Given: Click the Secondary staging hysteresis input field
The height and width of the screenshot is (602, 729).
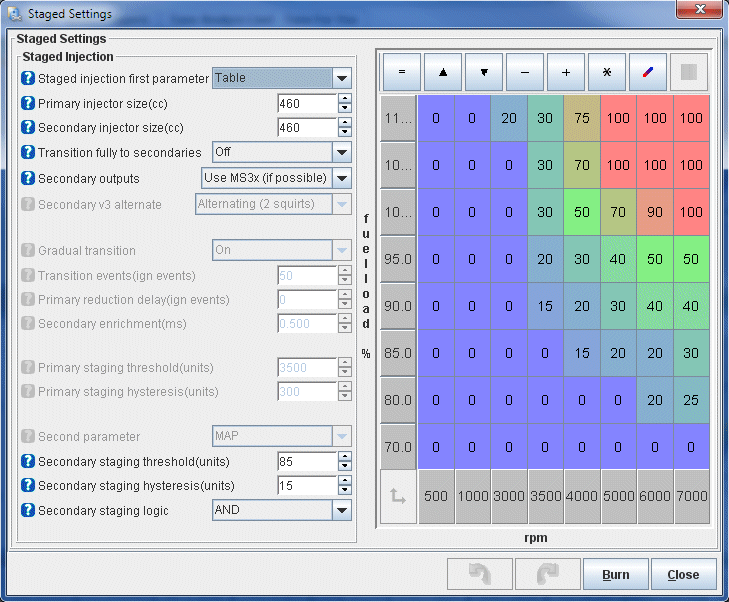Looking at the screenshot, I should [306, 486].
